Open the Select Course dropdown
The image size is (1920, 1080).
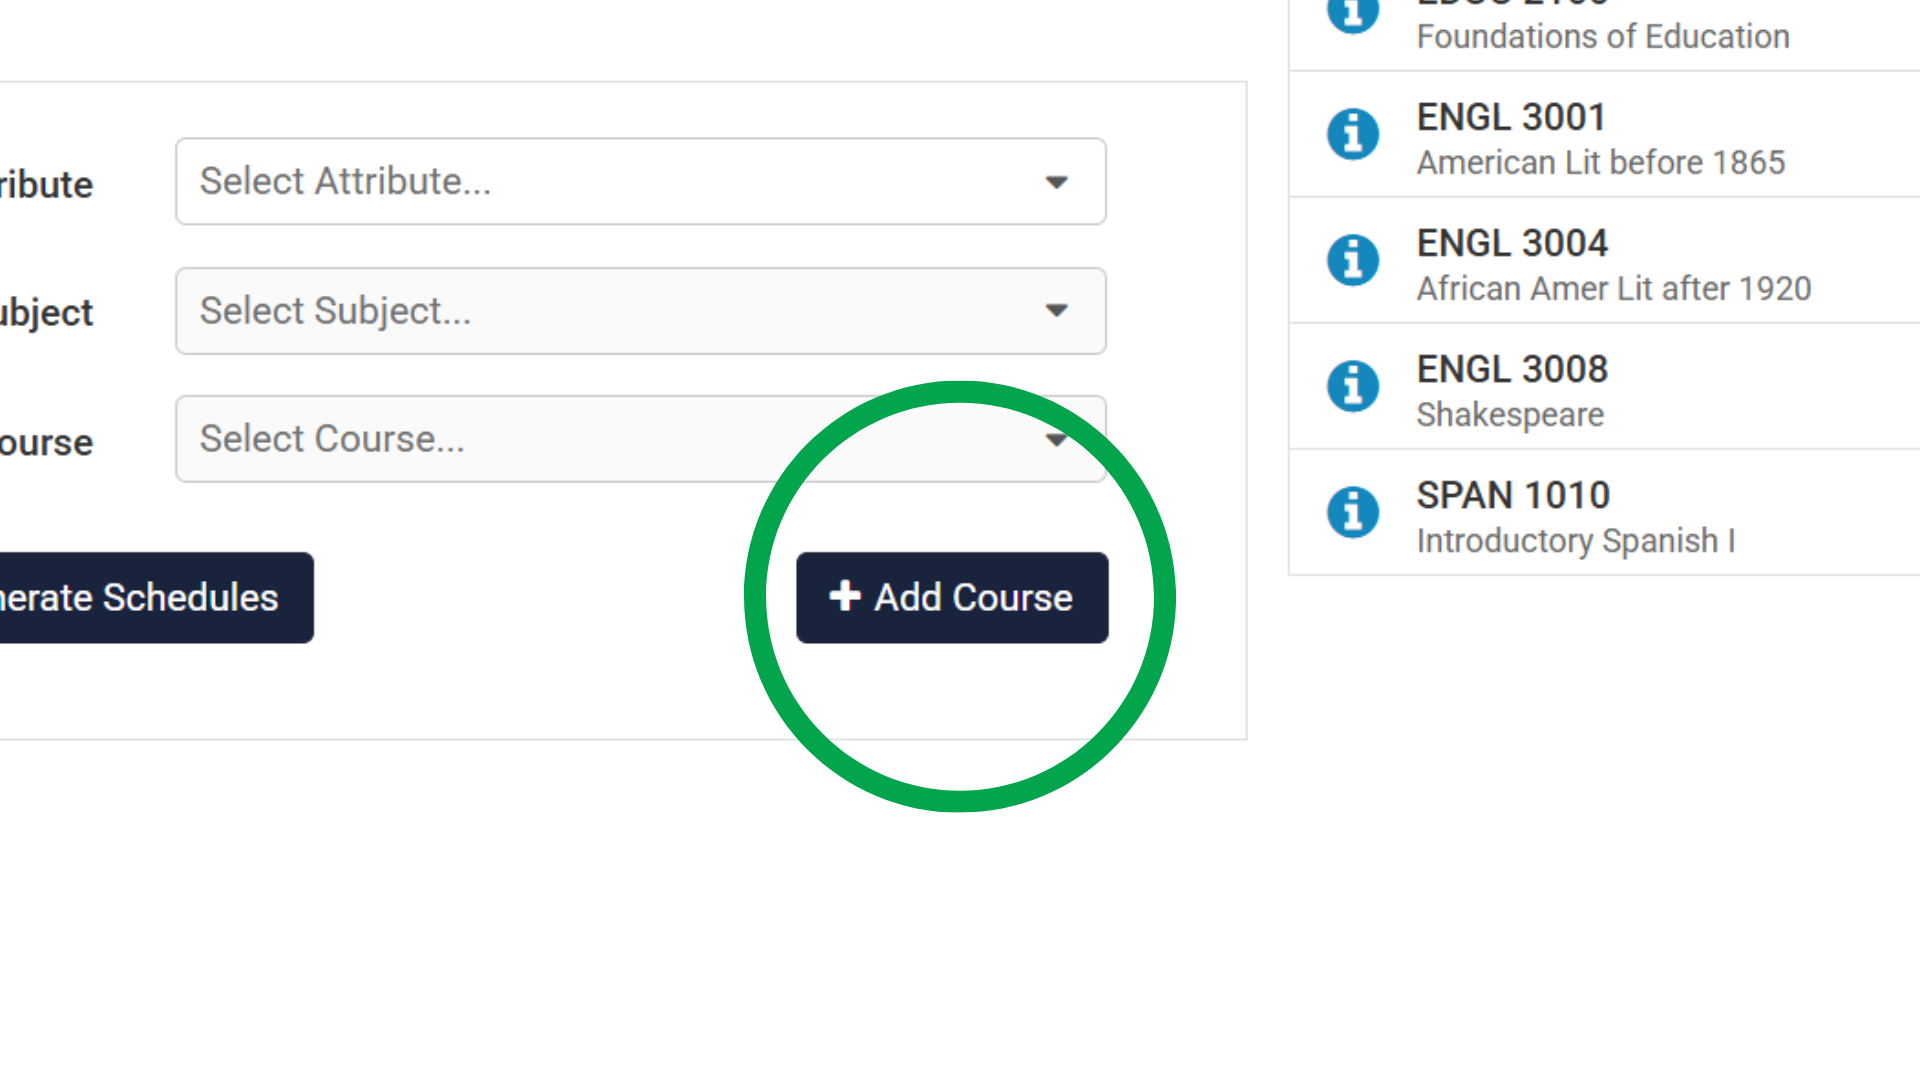pyautogui.click(x=640, y=439)
